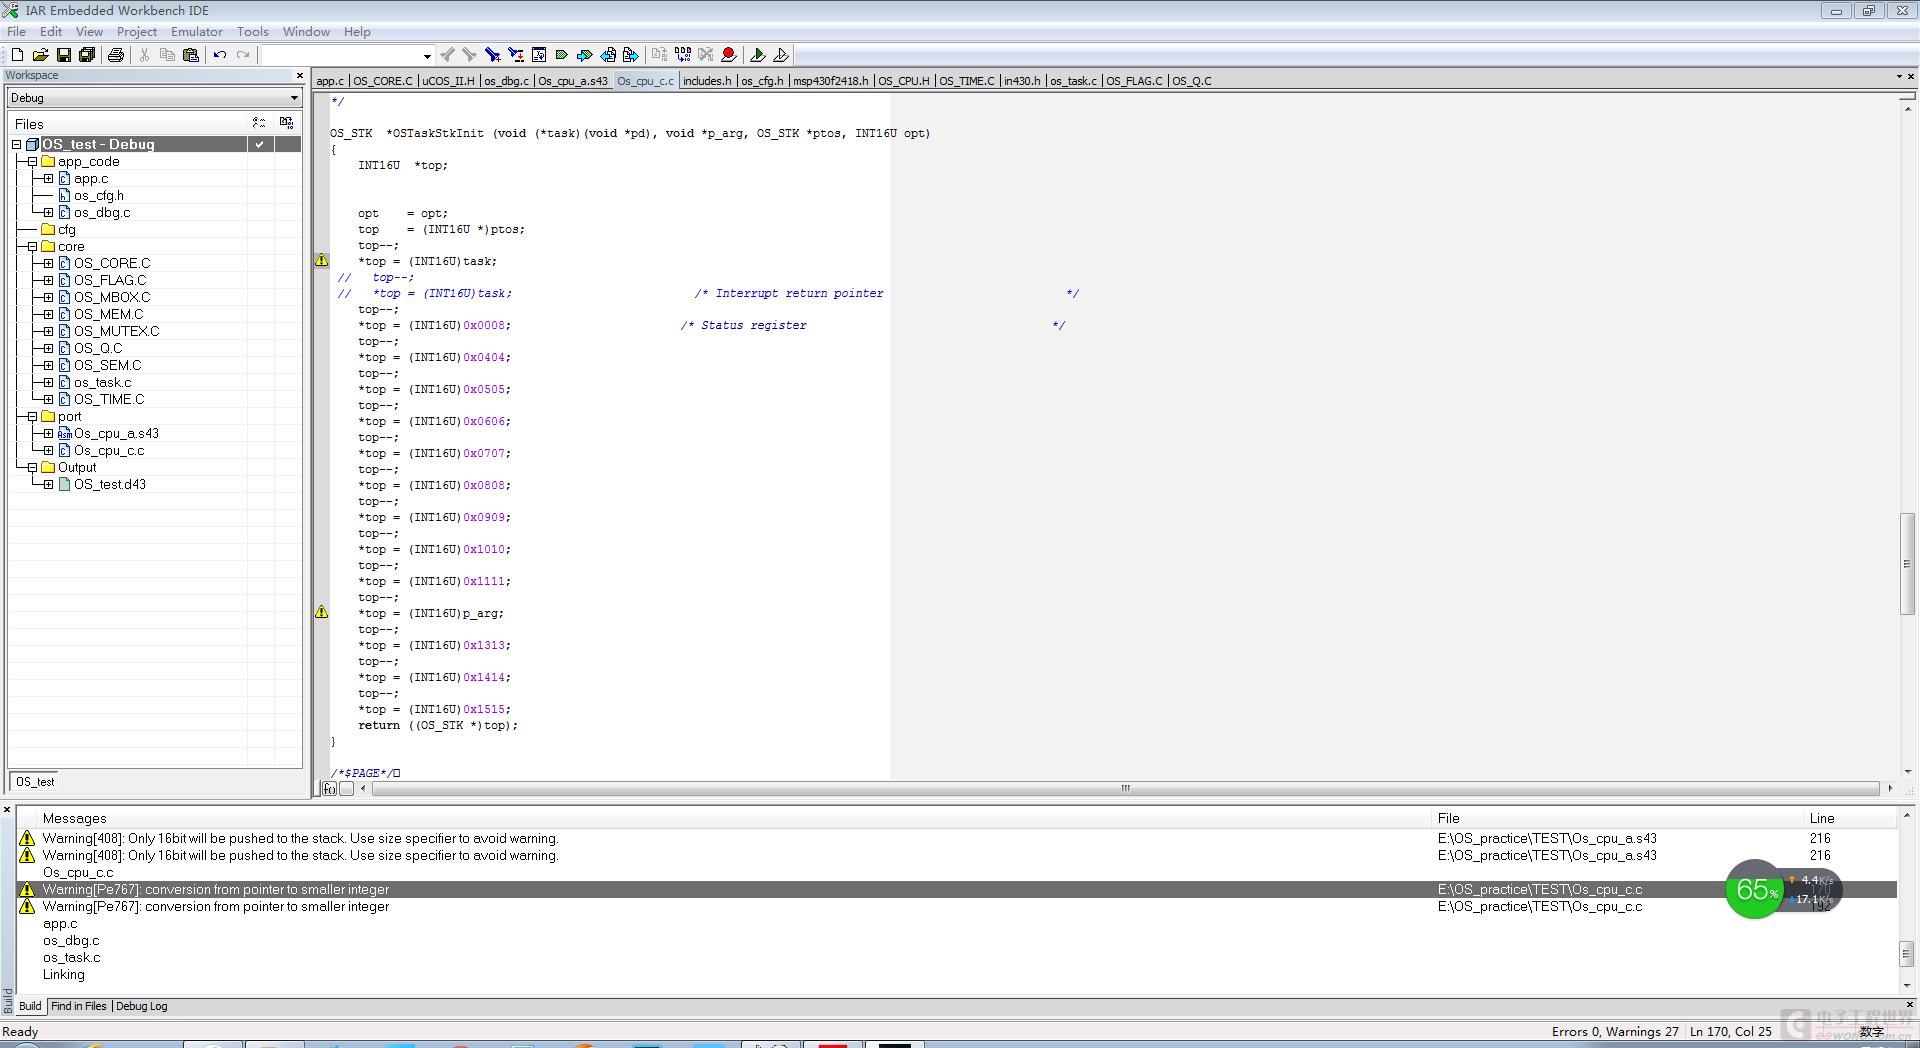This screenshot has width=1920, height=1048.
Task: Collapse the app_code folder
Action: point(32,162)
